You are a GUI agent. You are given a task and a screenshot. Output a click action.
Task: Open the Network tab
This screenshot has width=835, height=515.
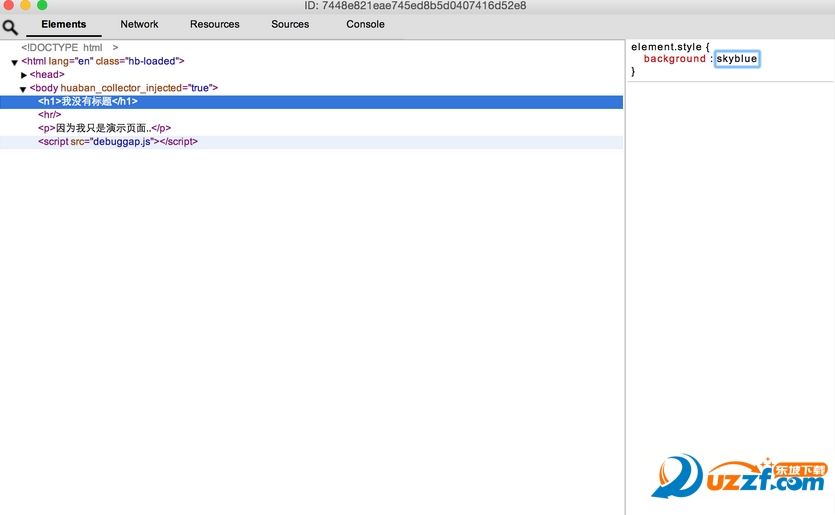139,24
